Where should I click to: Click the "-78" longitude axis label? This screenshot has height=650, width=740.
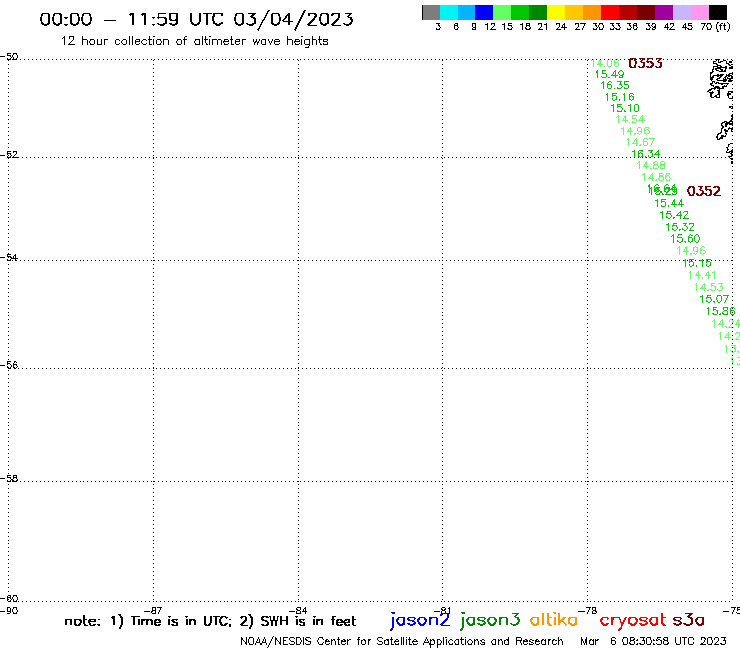(588, 610)
